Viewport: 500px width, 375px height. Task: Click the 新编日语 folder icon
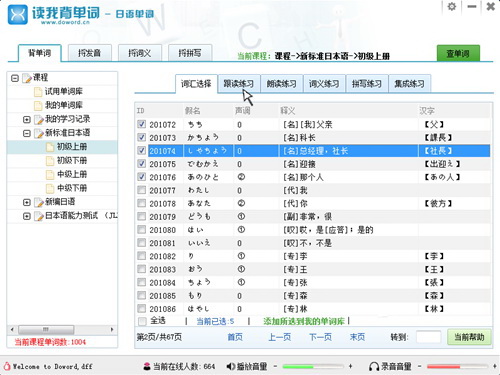coord(39,202)
